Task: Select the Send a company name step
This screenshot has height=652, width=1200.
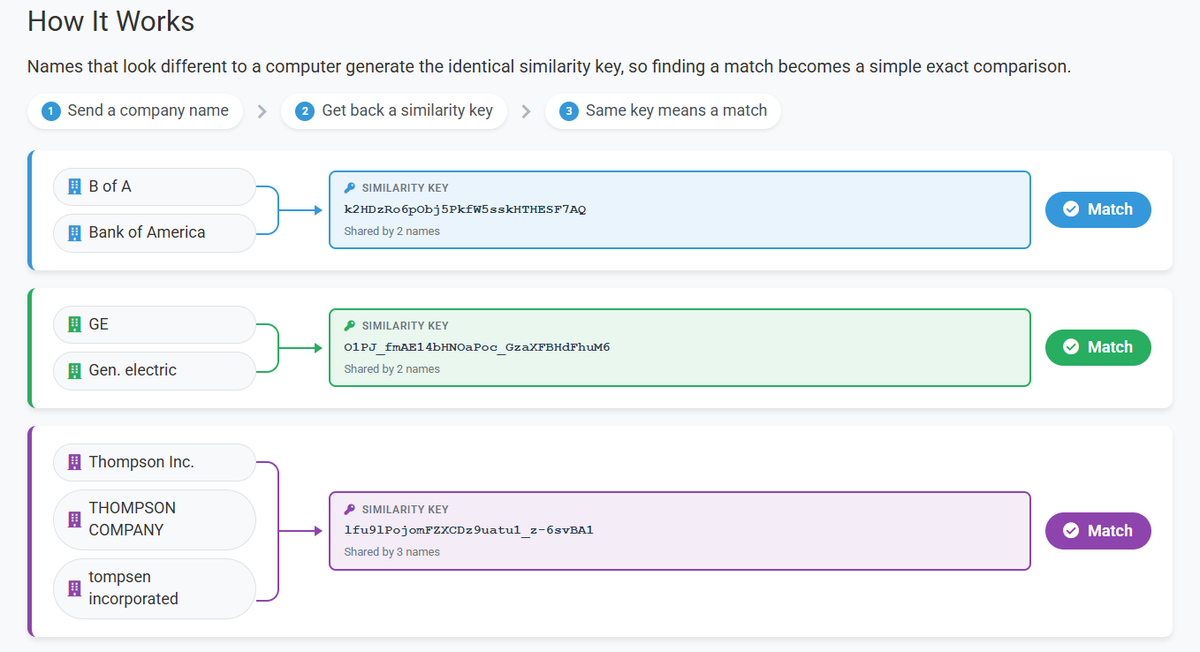Action: (135, 111)
